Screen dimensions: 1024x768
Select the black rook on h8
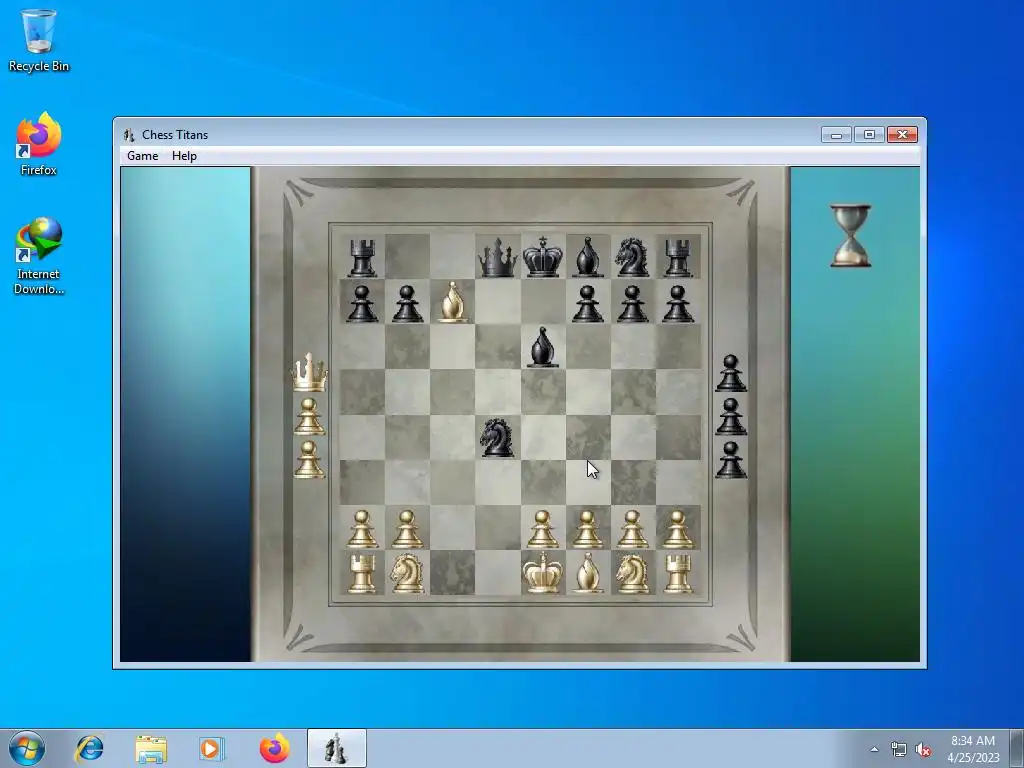point(678,258)
